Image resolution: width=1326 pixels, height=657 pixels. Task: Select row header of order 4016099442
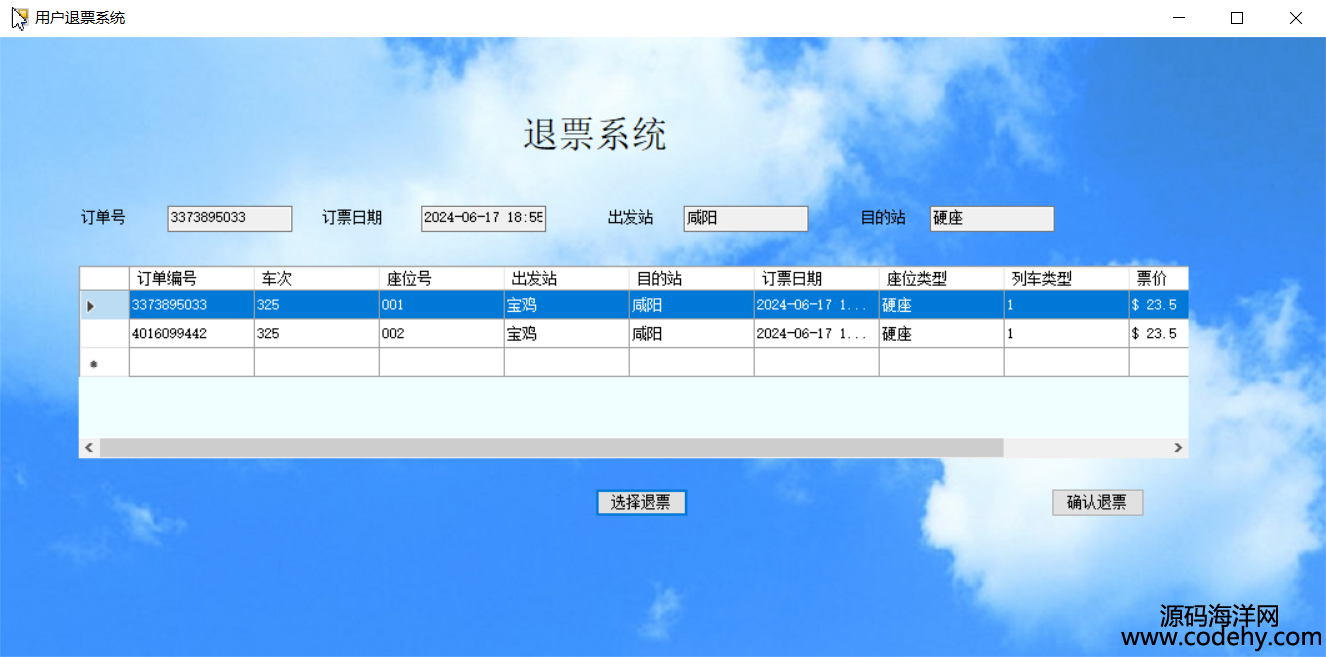pyautogui.click(x=105, y=334)
